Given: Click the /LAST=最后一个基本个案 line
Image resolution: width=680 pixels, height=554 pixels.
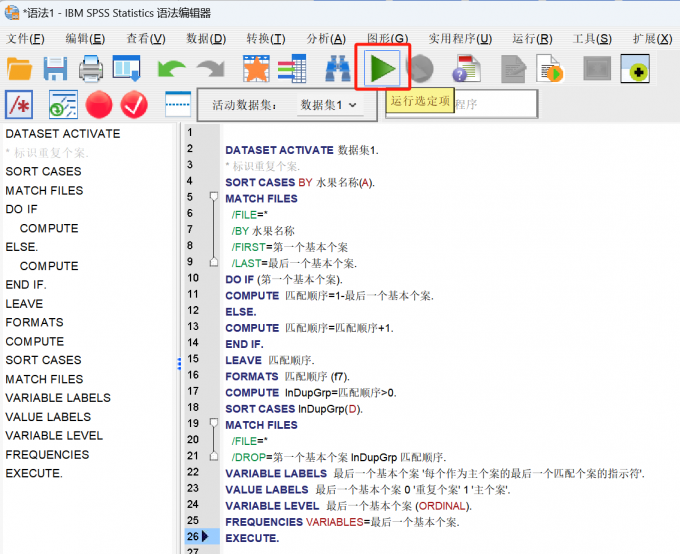Looking at the screenshot, I should [x=294, y=263].
